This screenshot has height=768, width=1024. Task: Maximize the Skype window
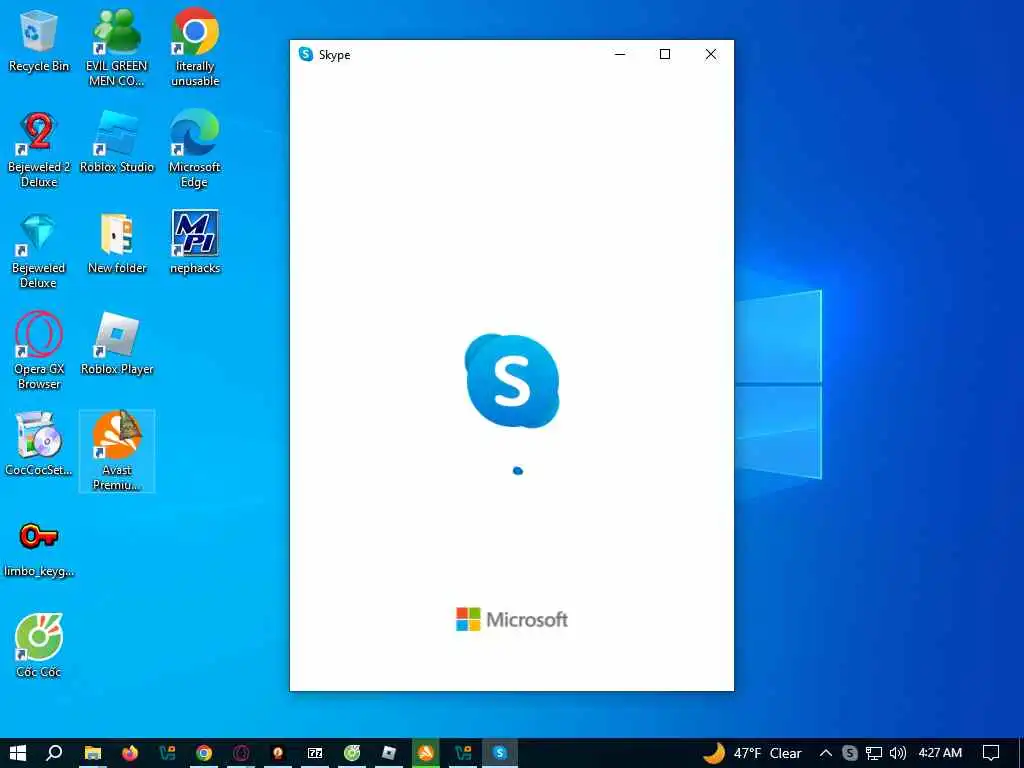click(665, 54)
